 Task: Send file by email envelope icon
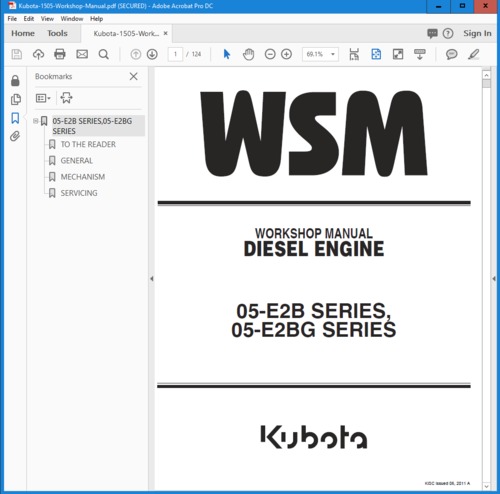pyautogui.click(x=82, y=54)
